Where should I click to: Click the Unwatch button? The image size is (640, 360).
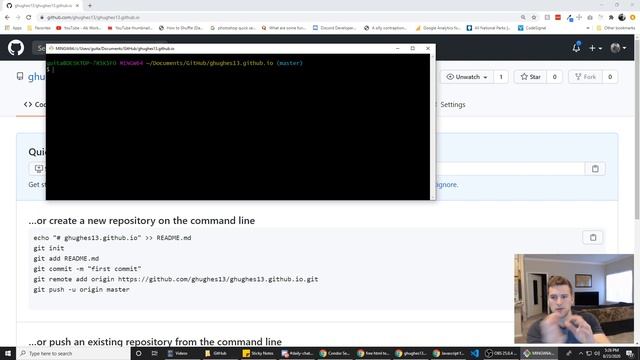pos(467,77)
